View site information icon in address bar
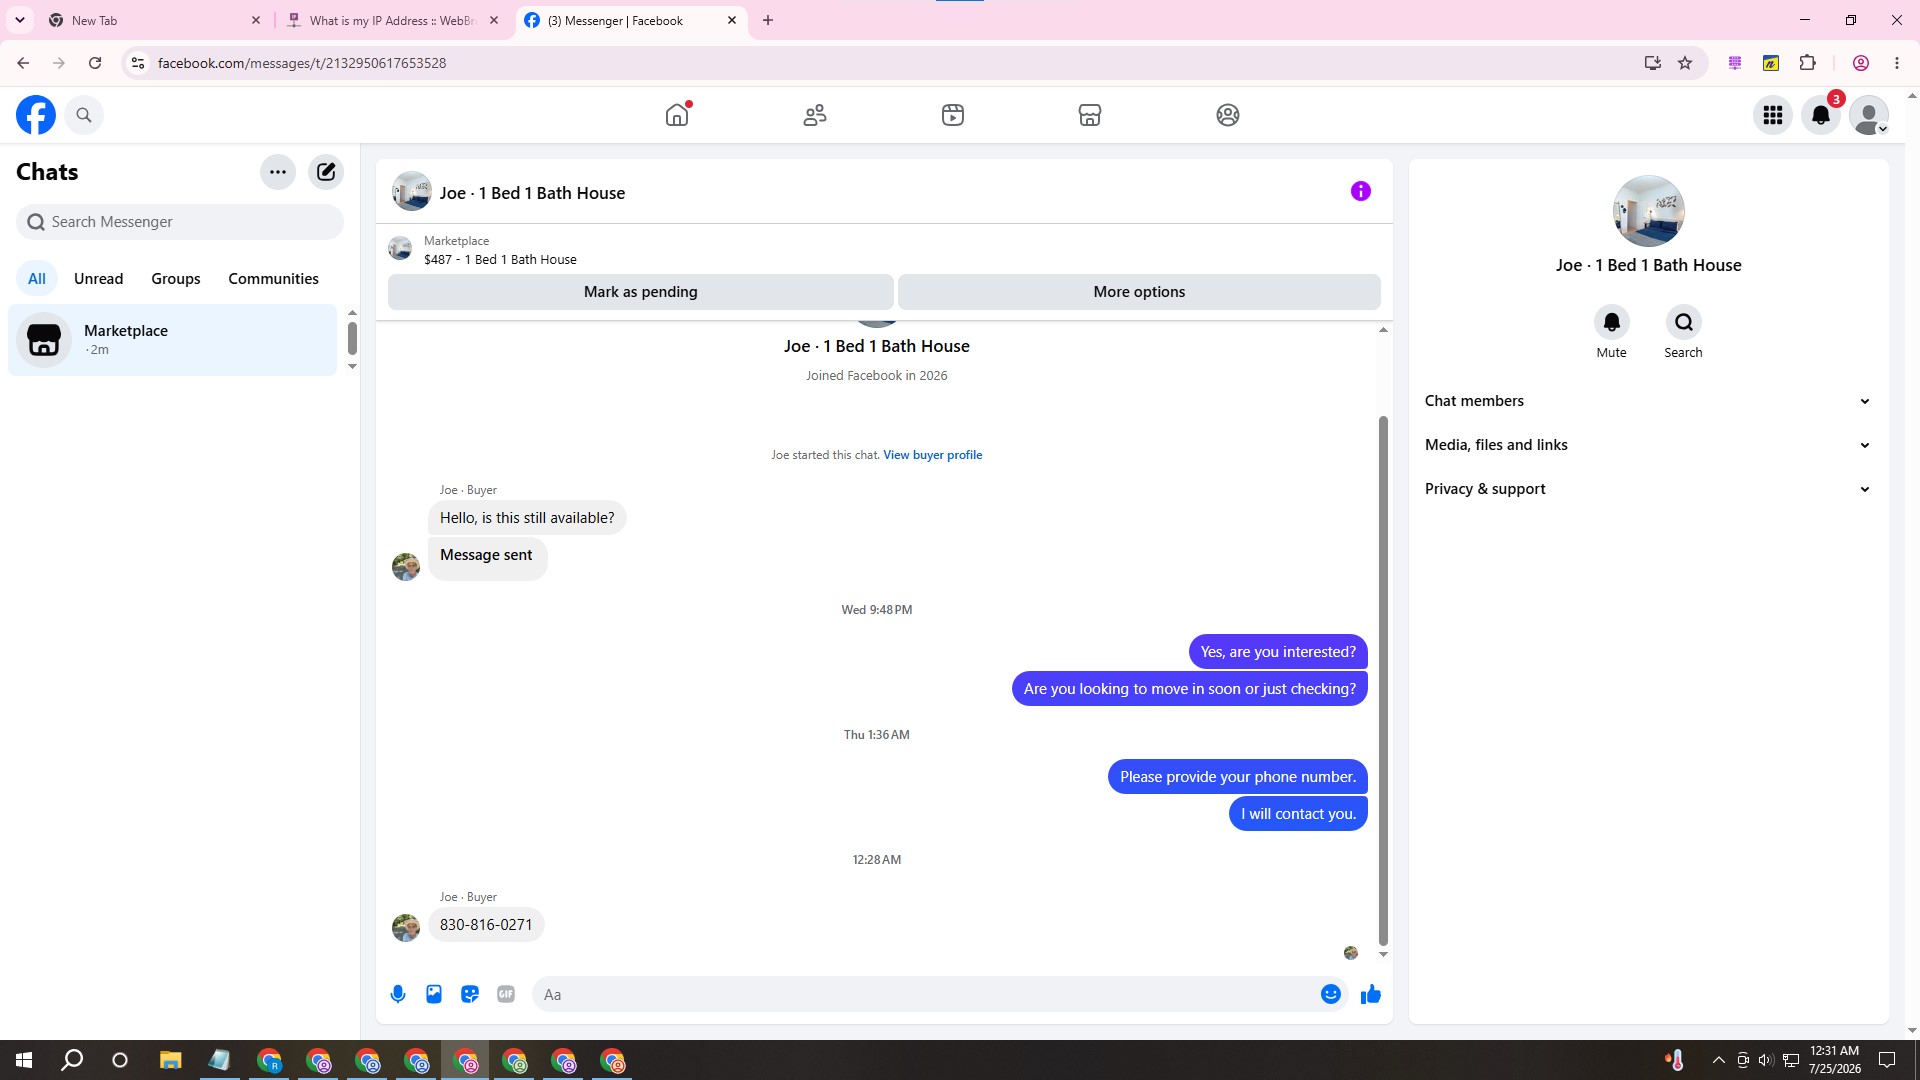This screenshot has height=1080, width=1920. 138,63
